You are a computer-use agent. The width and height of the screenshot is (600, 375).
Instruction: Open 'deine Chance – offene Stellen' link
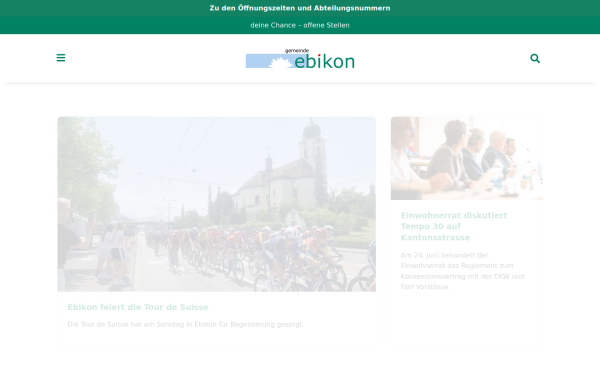(x=300, y=25)
